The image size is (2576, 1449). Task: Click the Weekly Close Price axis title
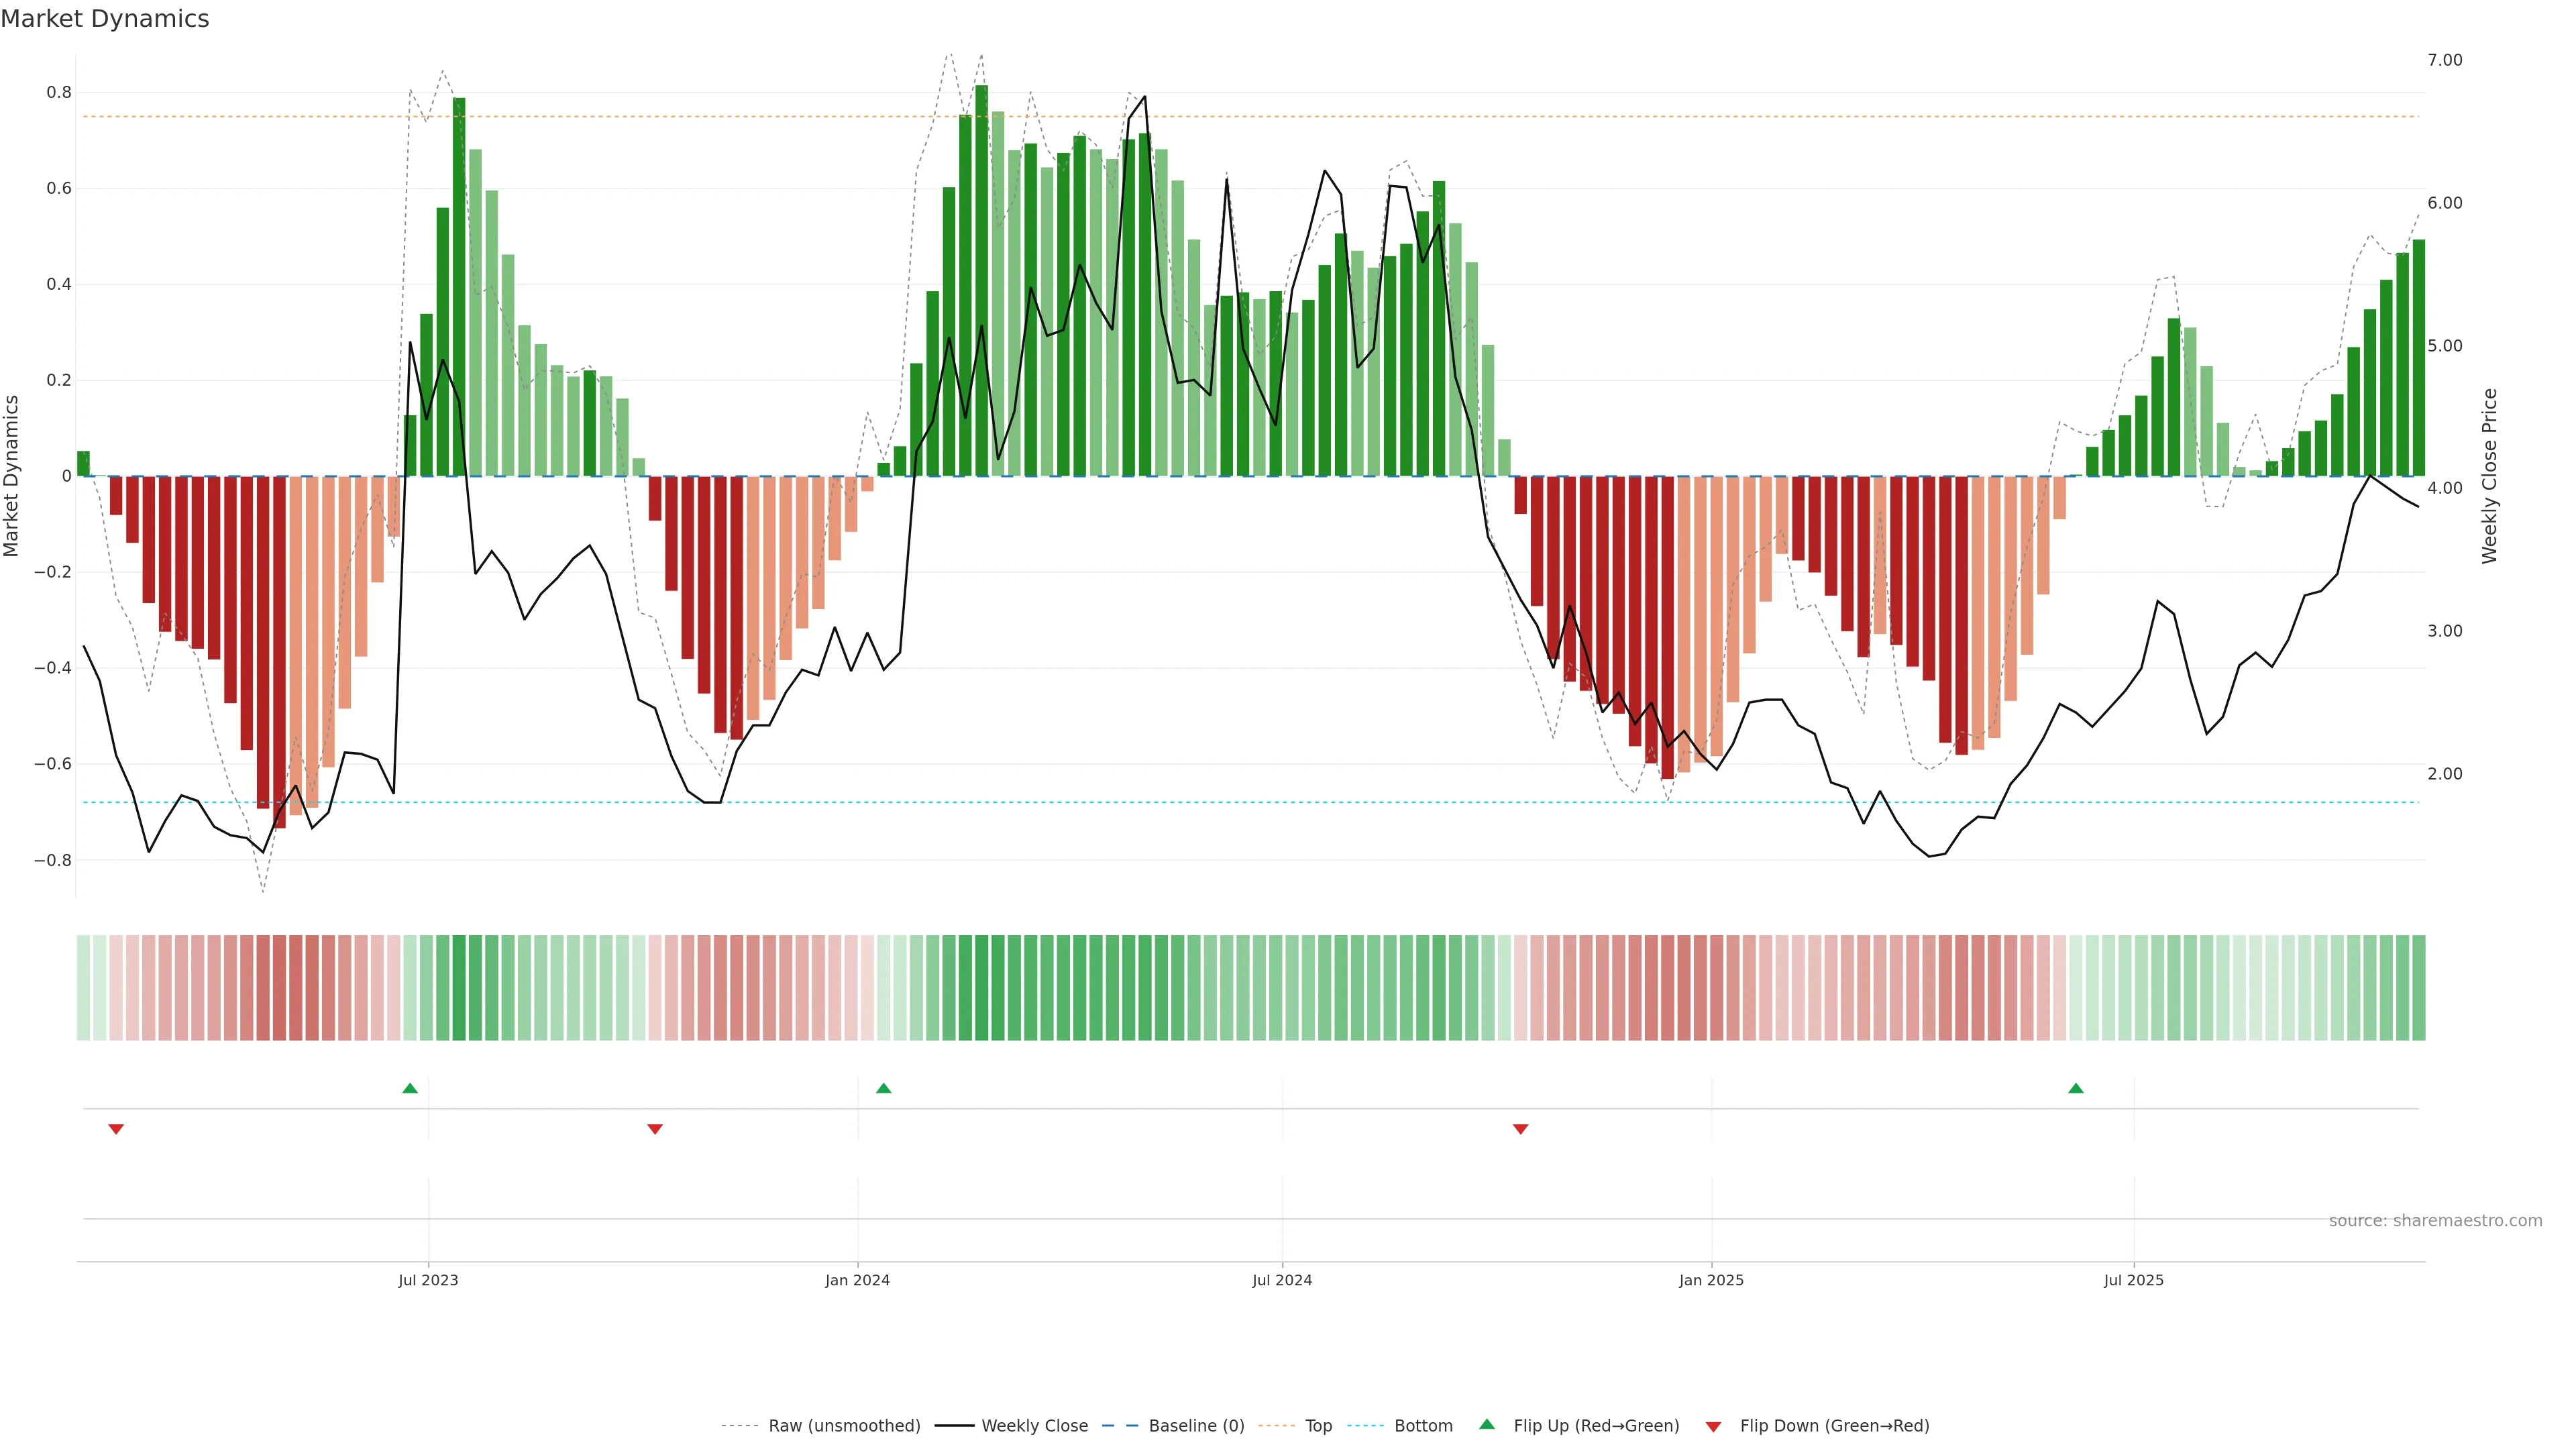point(2489,476)
